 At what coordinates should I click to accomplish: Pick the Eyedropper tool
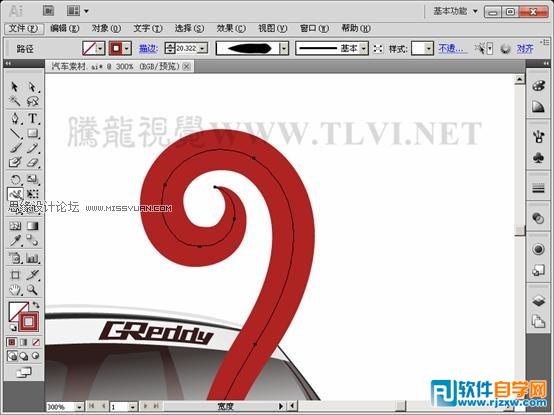point(15,241)
